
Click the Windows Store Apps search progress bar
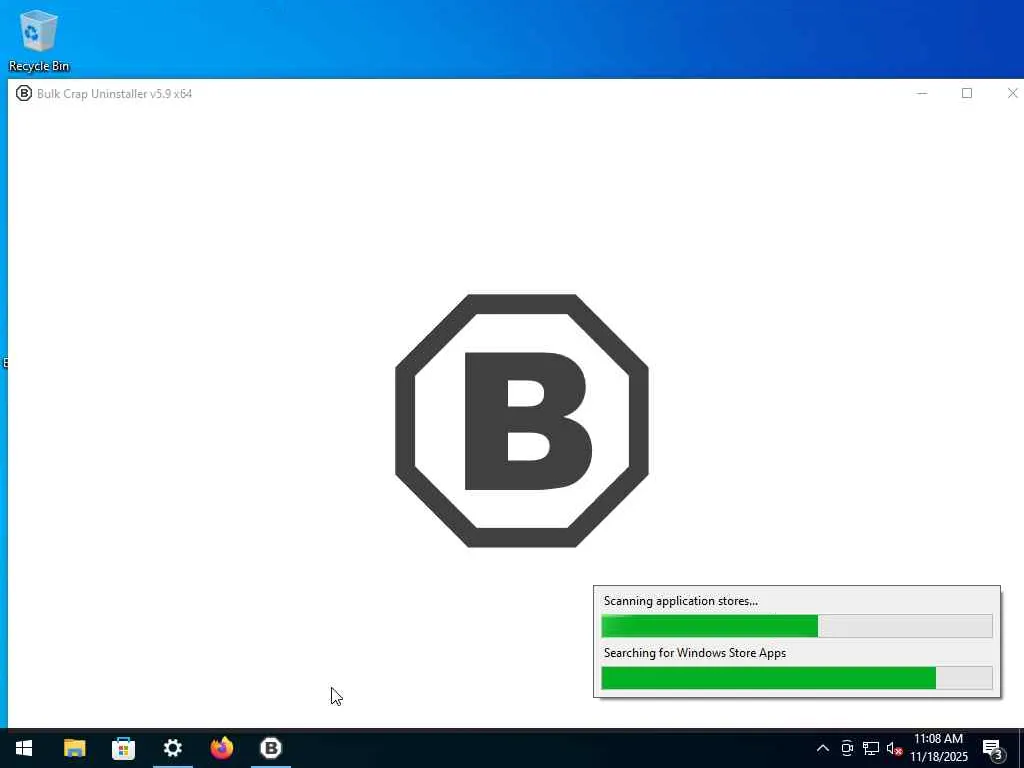coord(797,678)
